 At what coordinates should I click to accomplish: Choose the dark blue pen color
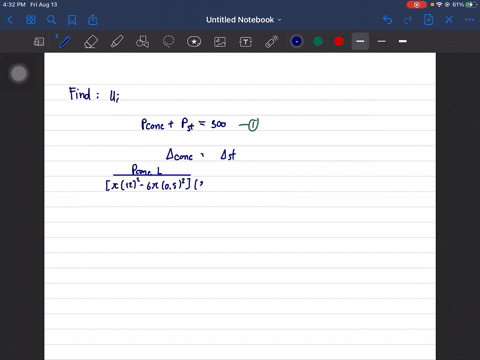[297, 41]
